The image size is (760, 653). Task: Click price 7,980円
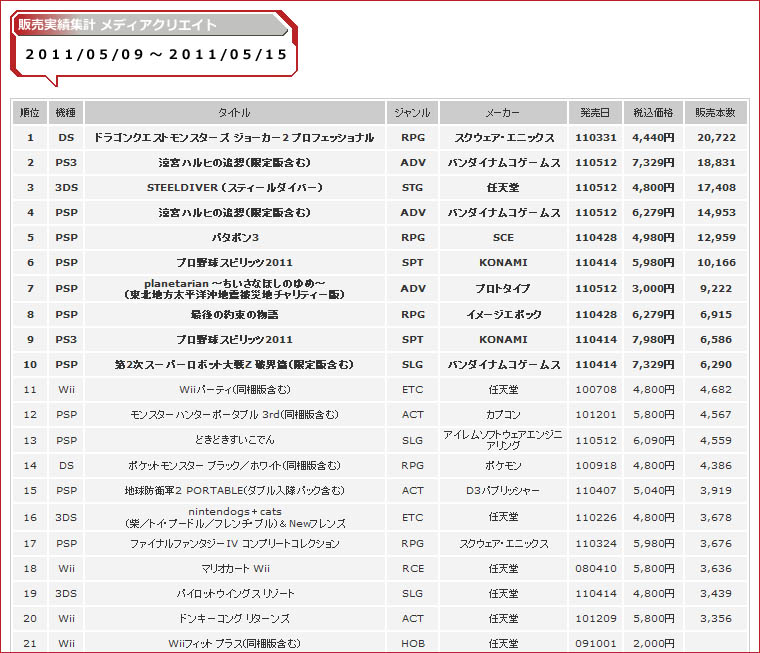653,340
